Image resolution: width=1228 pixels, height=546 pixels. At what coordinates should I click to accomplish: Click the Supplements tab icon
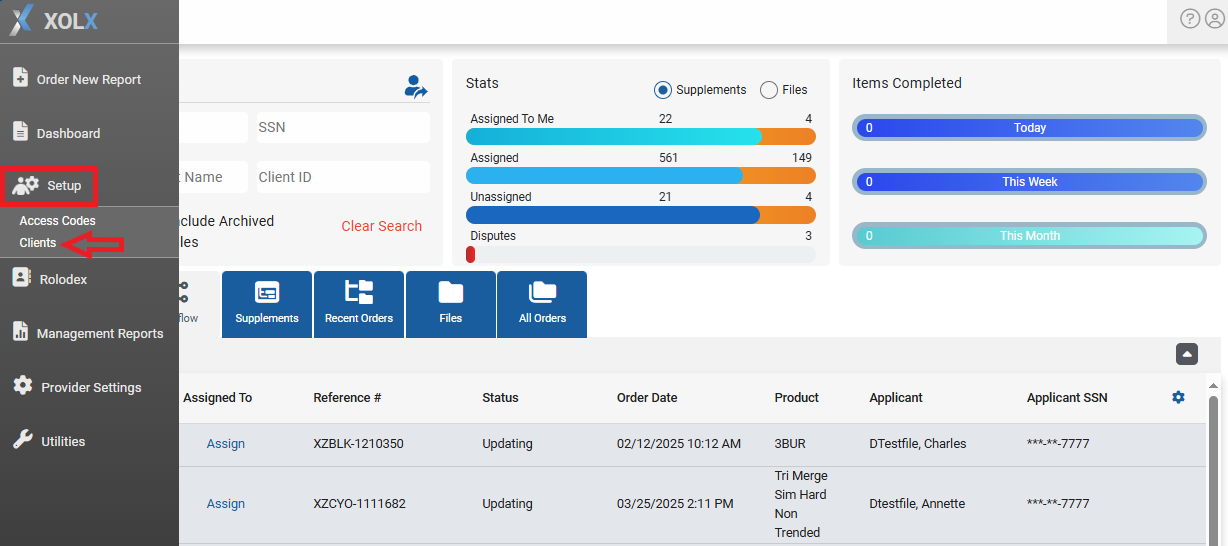point(267,292)
